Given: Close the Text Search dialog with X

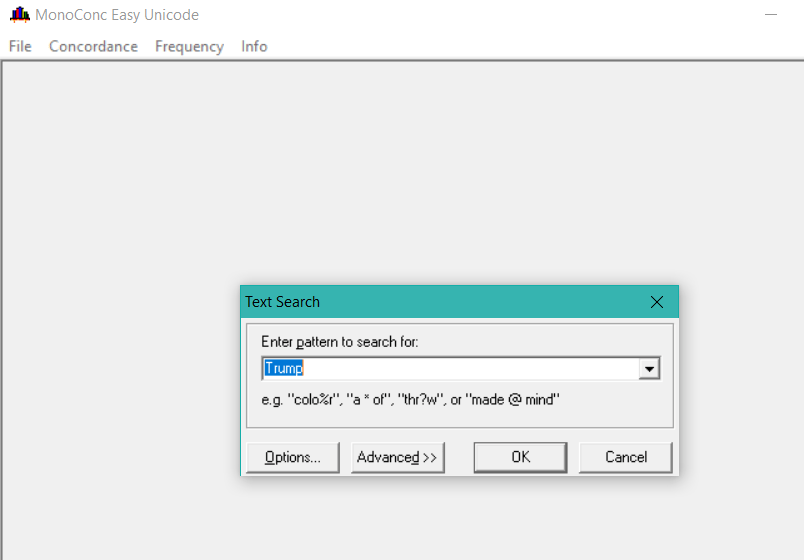Looking at the screenshot, I should click(657, 302).
